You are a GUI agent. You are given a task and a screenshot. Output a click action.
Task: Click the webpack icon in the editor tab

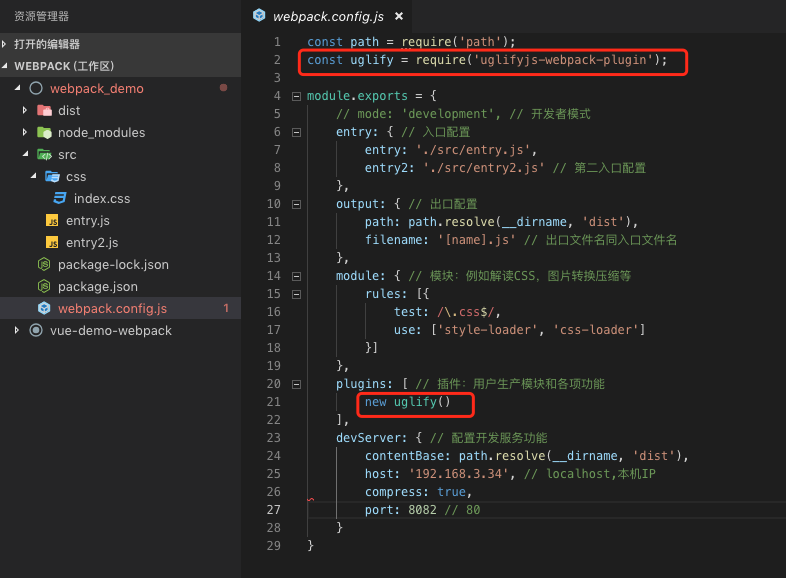pos(259,16)
